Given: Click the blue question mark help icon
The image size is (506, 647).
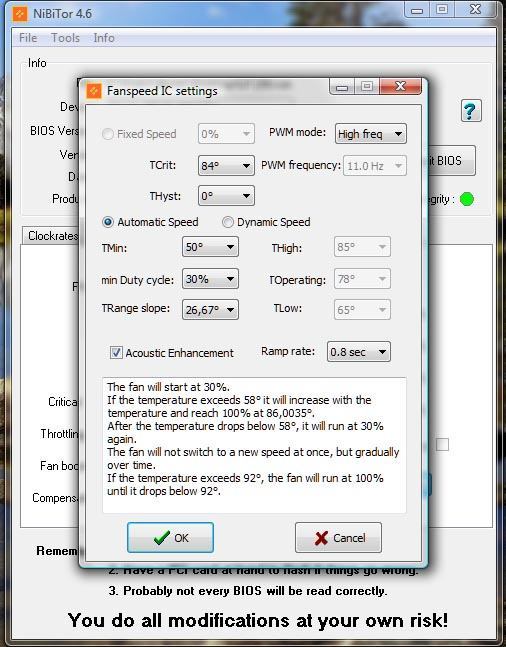Looking at the screenshot, I should [x=471, y=111].
